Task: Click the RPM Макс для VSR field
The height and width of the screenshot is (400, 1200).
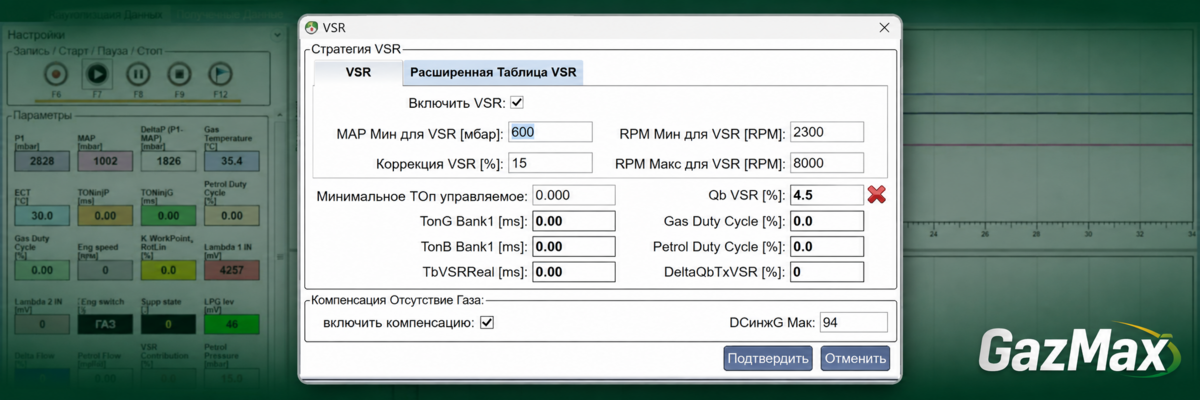Action: click(826, 163)
